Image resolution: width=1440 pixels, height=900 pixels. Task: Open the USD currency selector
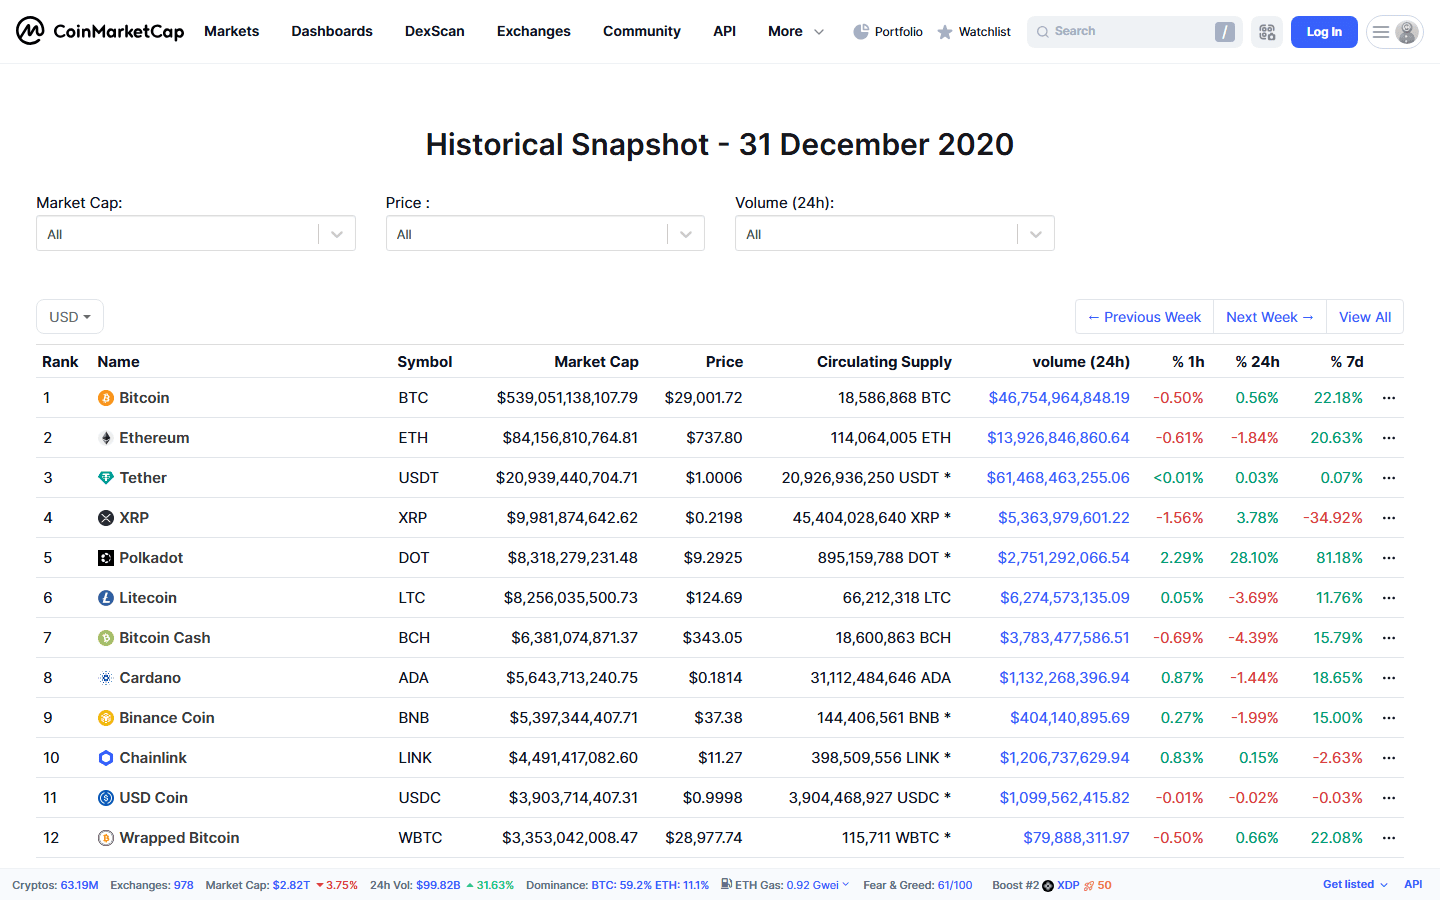[x=70, y=317]
